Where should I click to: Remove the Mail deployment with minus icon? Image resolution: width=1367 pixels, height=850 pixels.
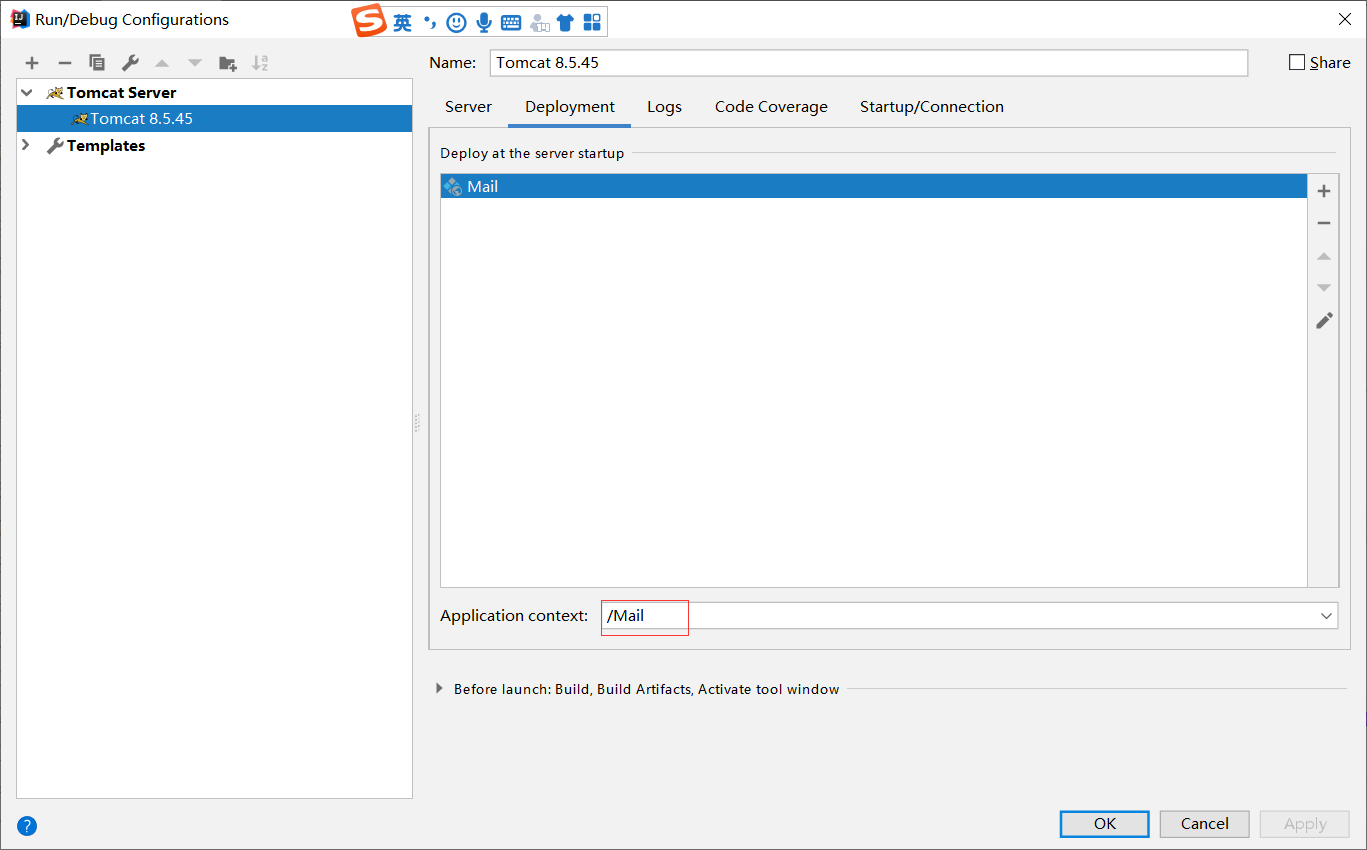tap(1324, 223)
